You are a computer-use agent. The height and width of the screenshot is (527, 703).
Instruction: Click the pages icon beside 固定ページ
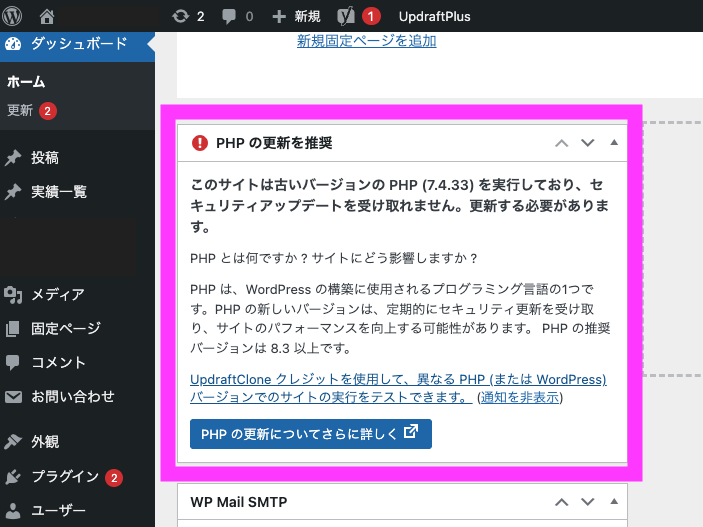(13, 328)
